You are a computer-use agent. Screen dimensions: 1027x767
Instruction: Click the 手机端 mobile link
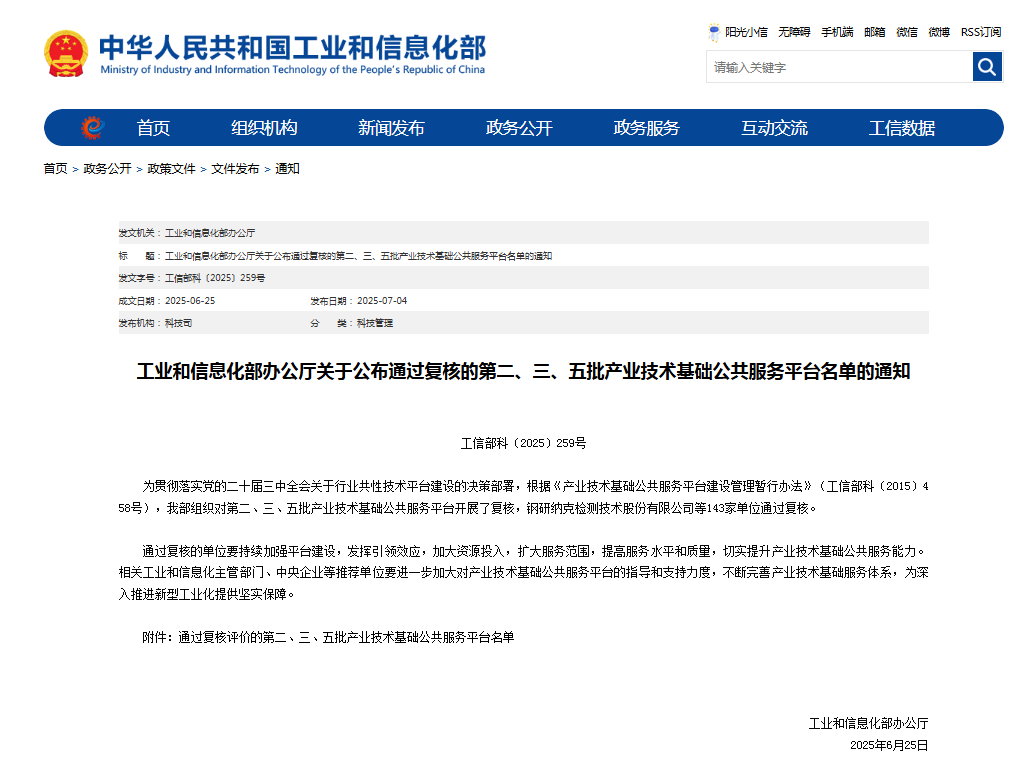point(837,32)
